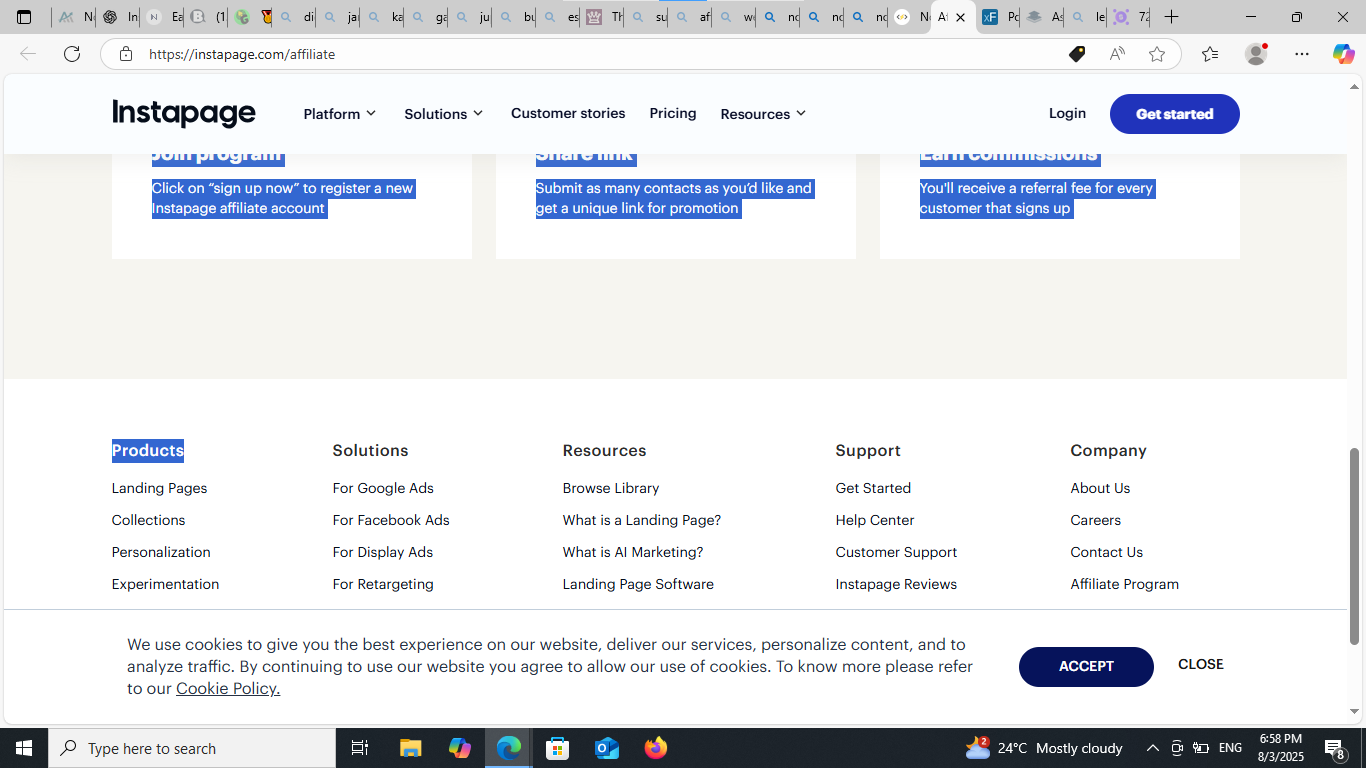This screenshot has width=1366, height=768.
Task: Open the Favorites list icon
Action: click(1210, 54)
